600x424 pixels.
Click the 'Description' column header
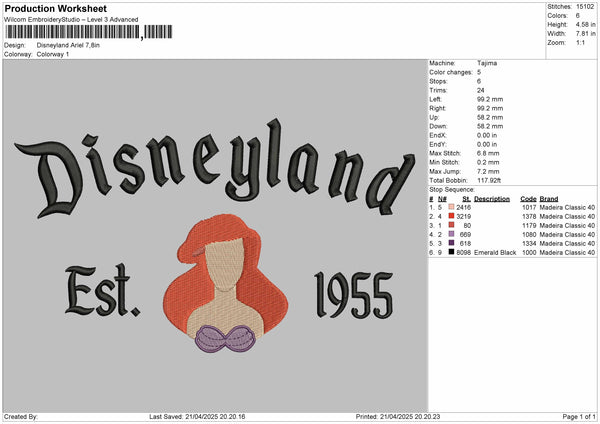[492, 199]
